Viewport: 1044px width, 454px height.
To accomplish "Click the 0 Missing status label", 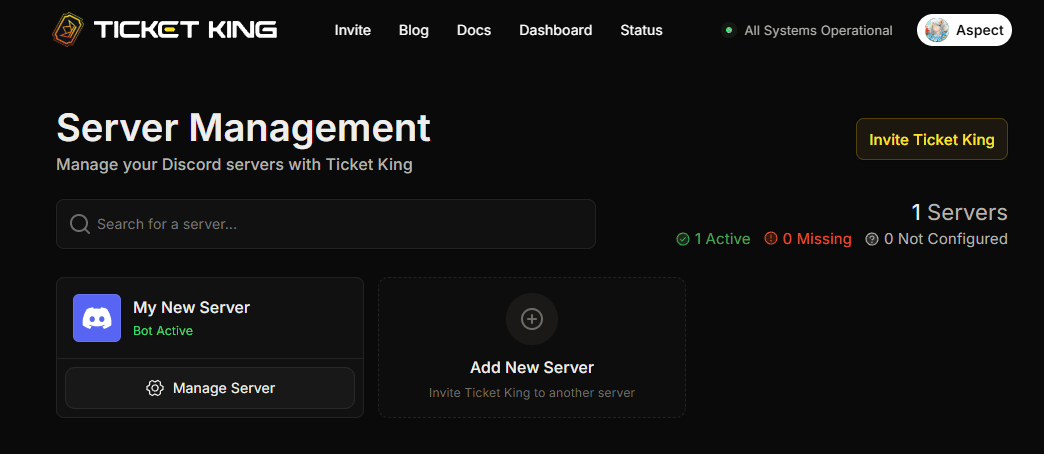I will [817, 239].
